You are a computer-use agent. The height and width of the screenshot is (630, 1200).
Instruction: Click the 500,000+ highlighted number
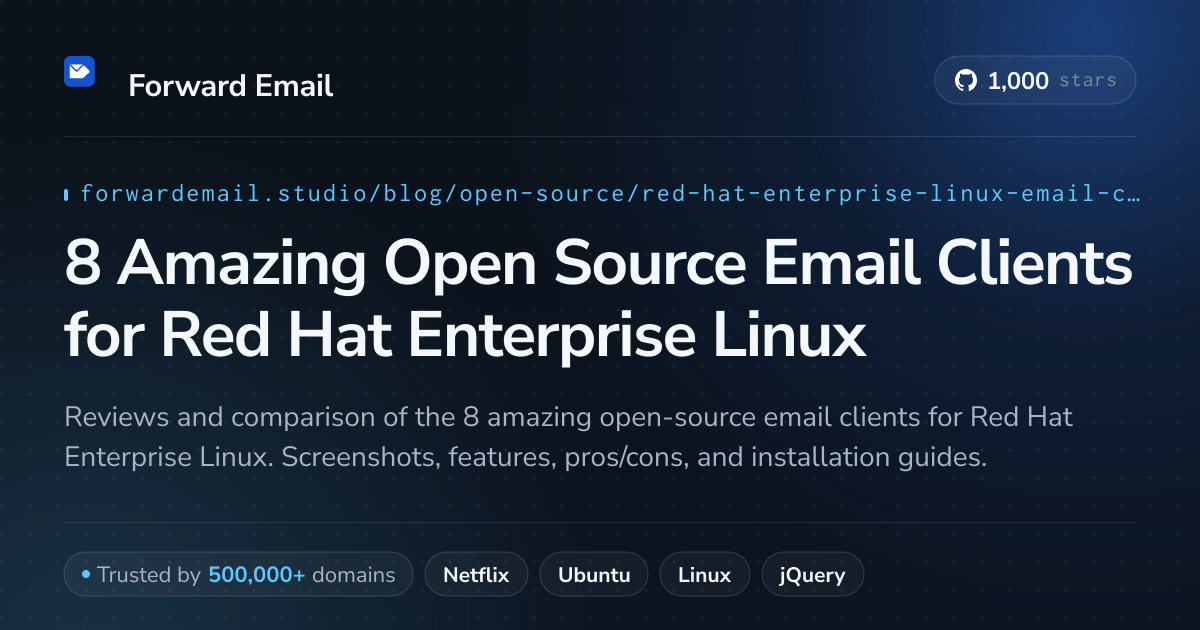pos(257,575)
